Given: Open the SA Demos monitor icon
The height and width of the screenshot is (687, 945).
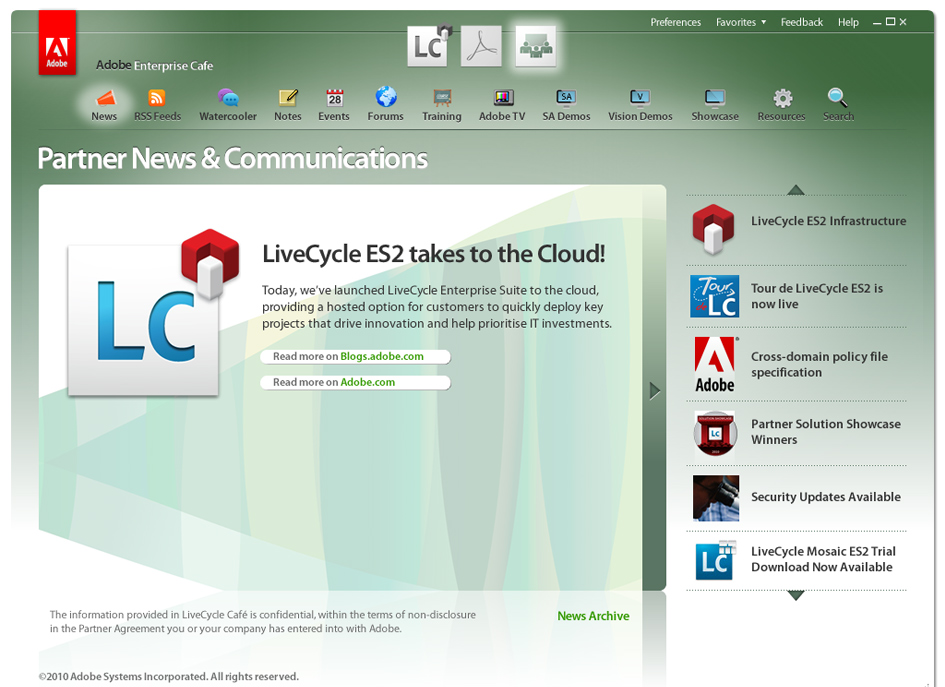Looking at the screenshot, I should click(x=566, y=98).
